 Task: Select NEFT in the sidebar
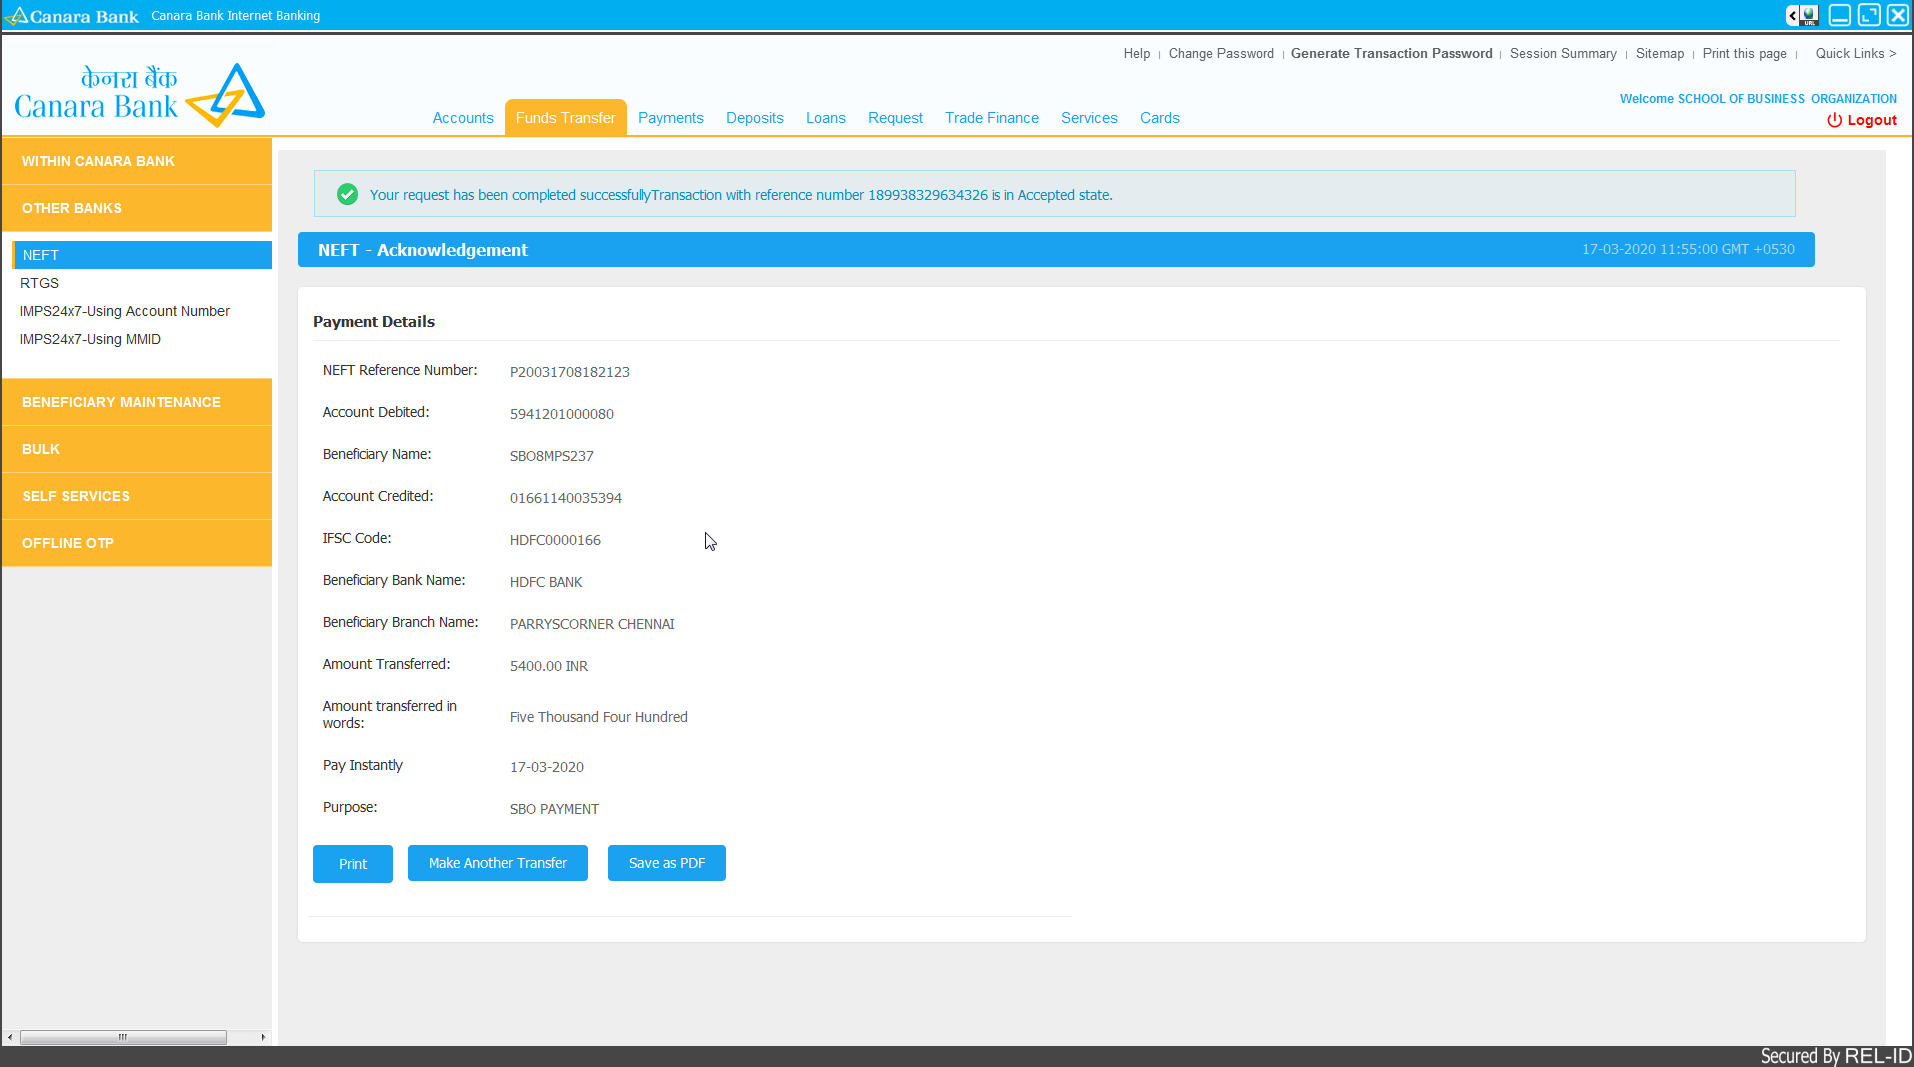tap(142, 255)
